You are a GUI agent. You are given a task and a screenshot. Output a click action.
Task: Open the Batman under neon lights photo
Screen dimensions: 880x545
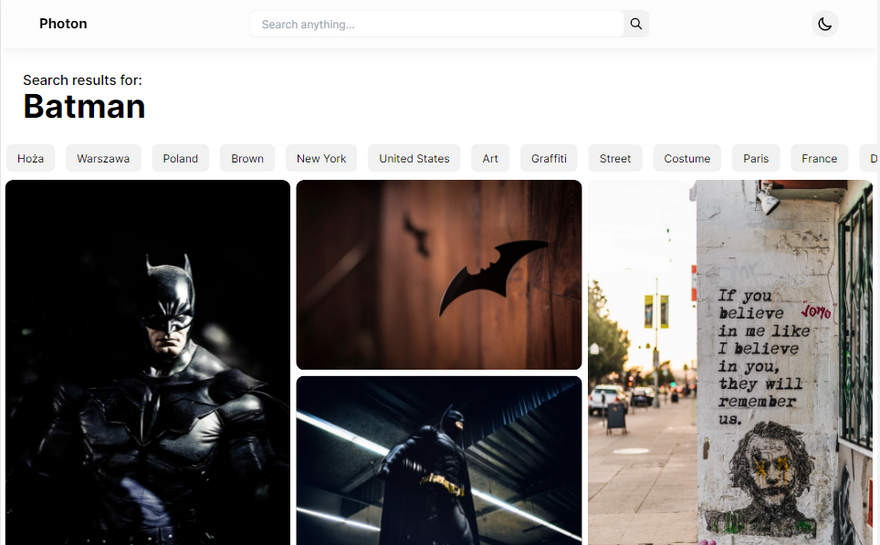pyautogui.click(x=439, y=460)
